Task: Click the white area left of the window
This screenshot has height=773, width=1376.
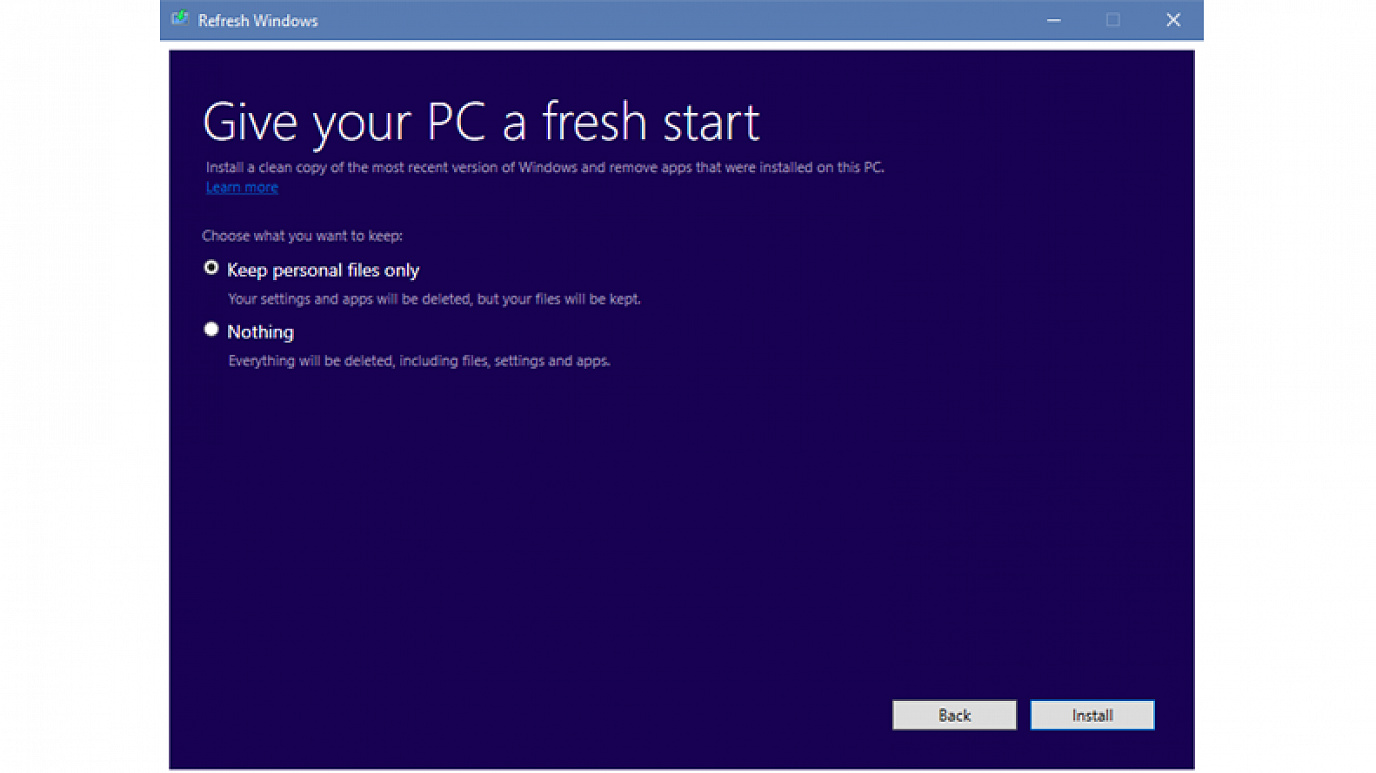Action: coord(80,400)
